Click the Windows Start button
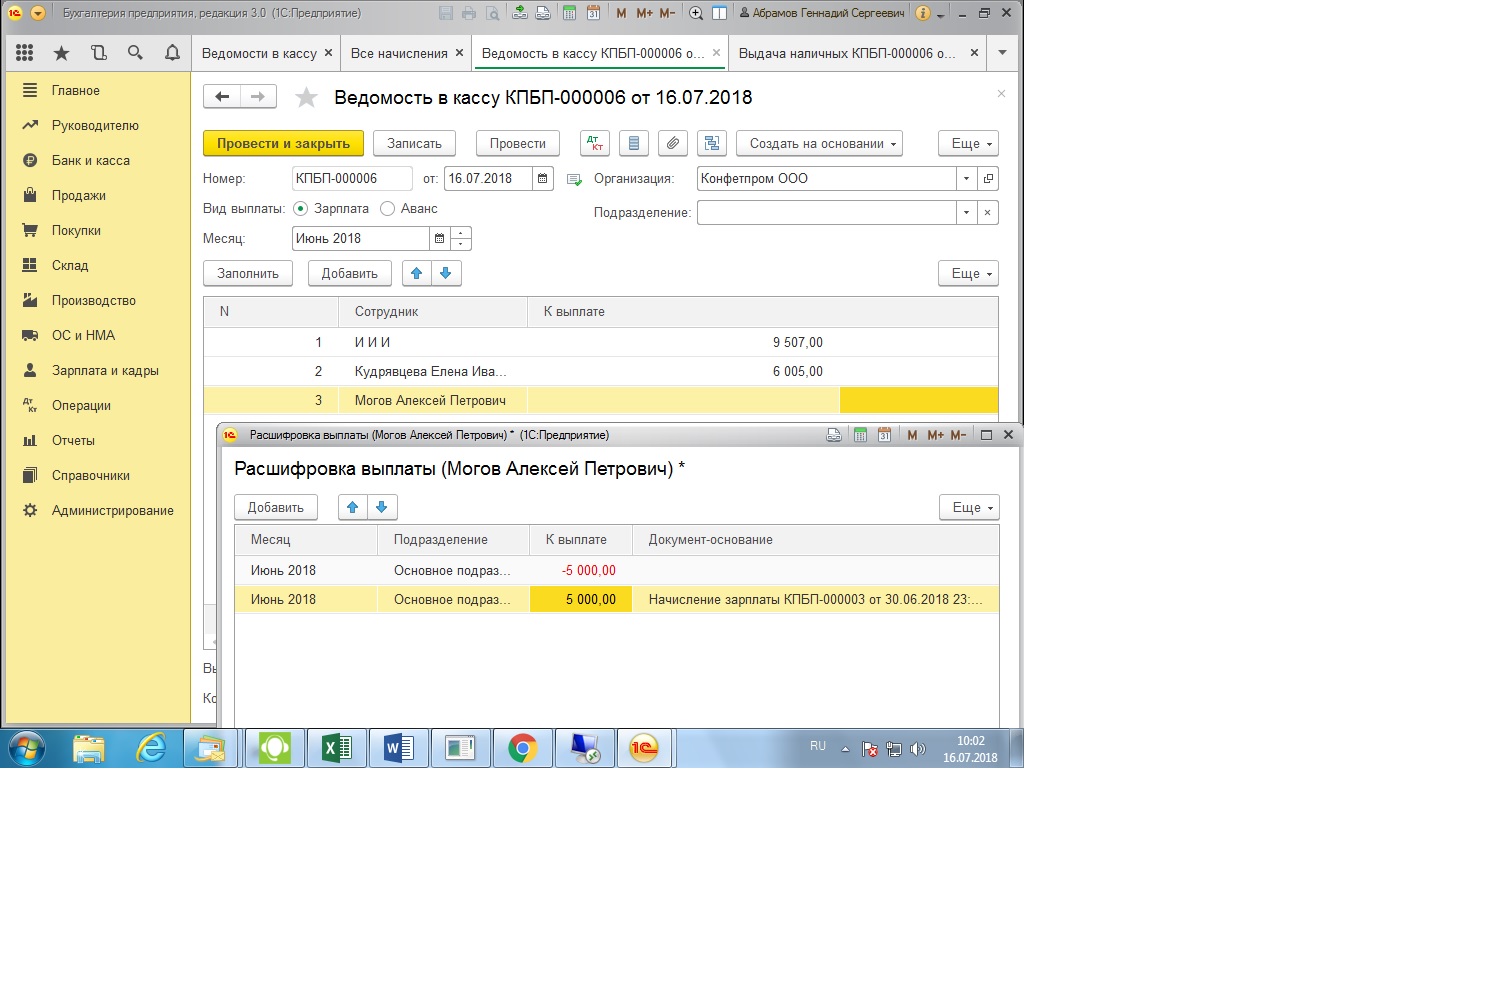 coord(27,748)
